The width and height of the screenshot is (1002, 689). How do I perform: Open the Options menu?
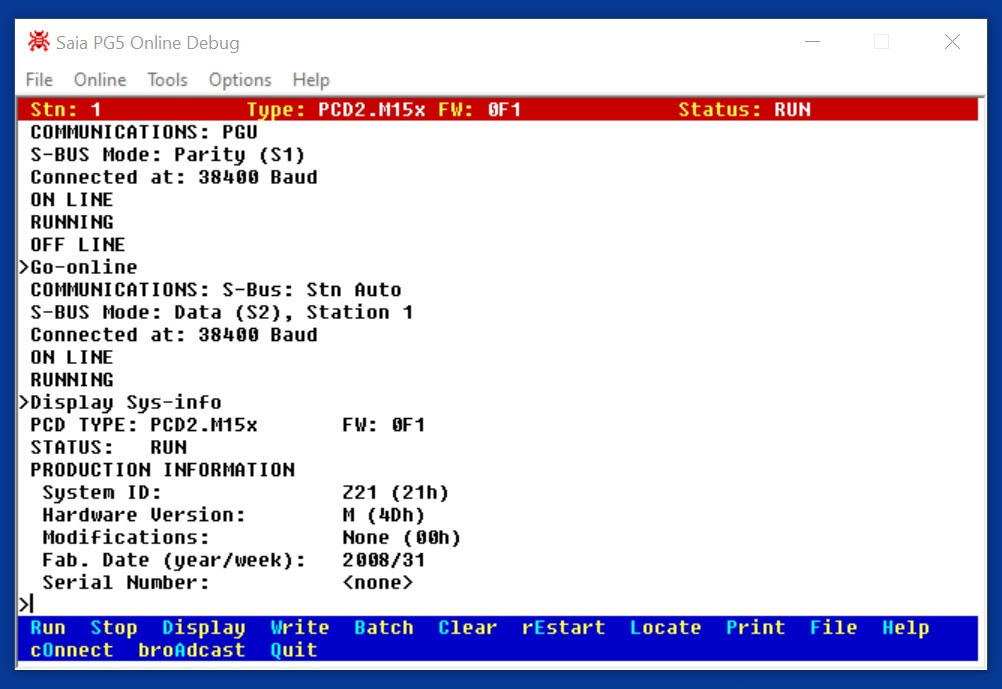click(x=240, y=80)
